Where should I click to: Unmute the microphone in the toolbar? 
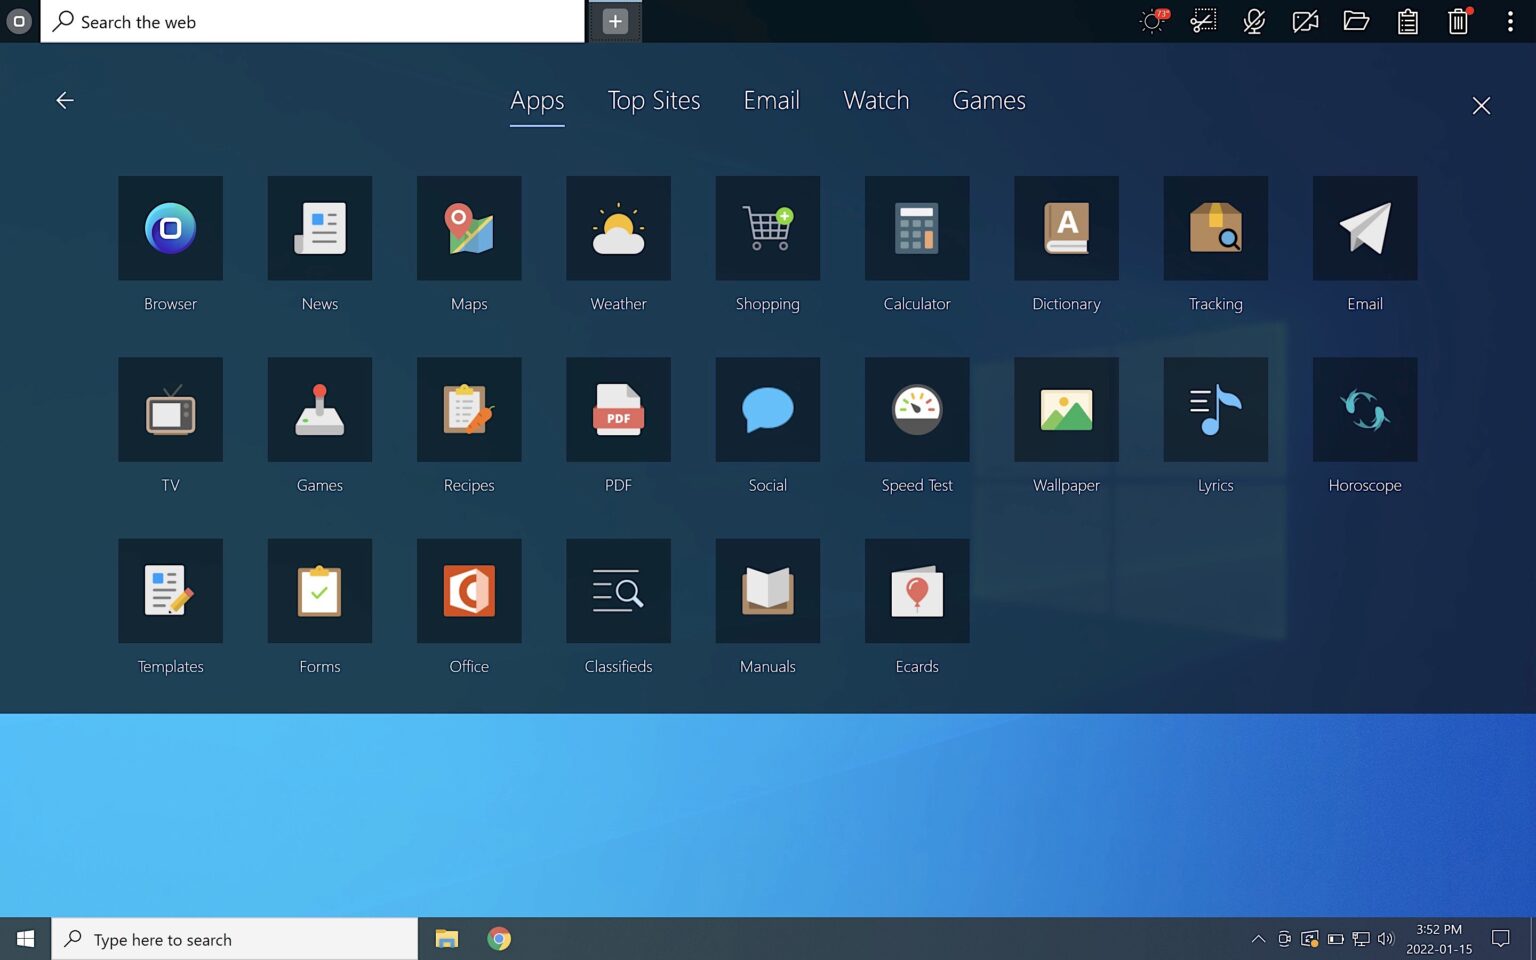pos(1254,21)
